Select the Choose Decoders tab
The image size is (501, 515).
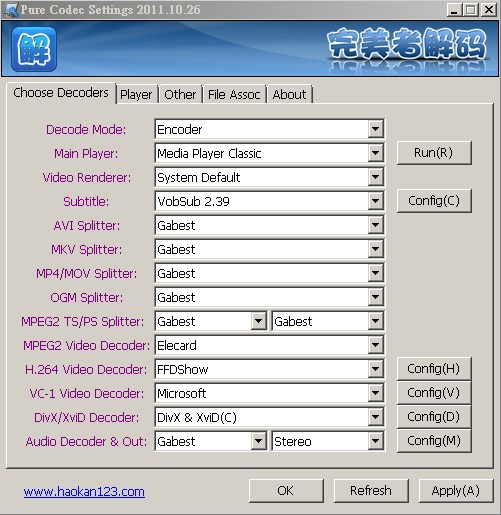[61, 93]
